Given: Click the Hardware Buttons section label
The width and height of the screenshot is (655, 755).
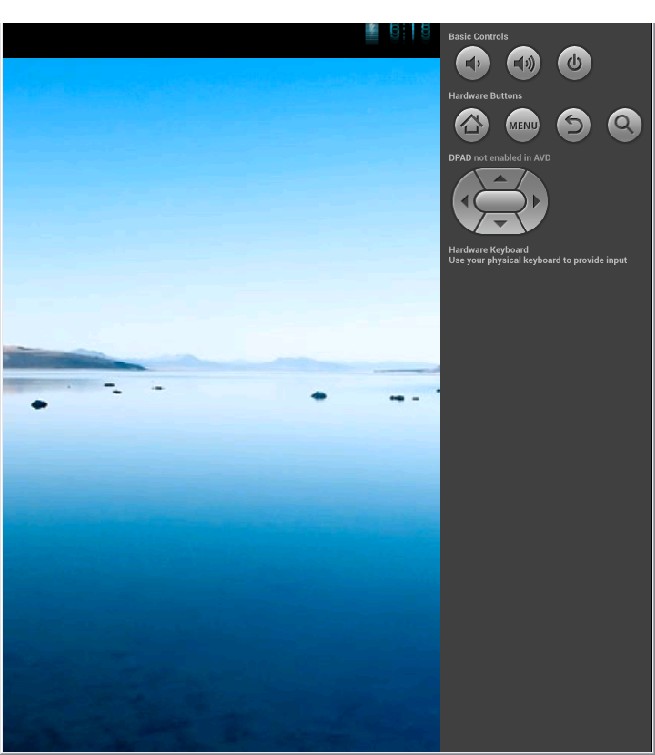Looking at the screenshot, I should (485, 96).
